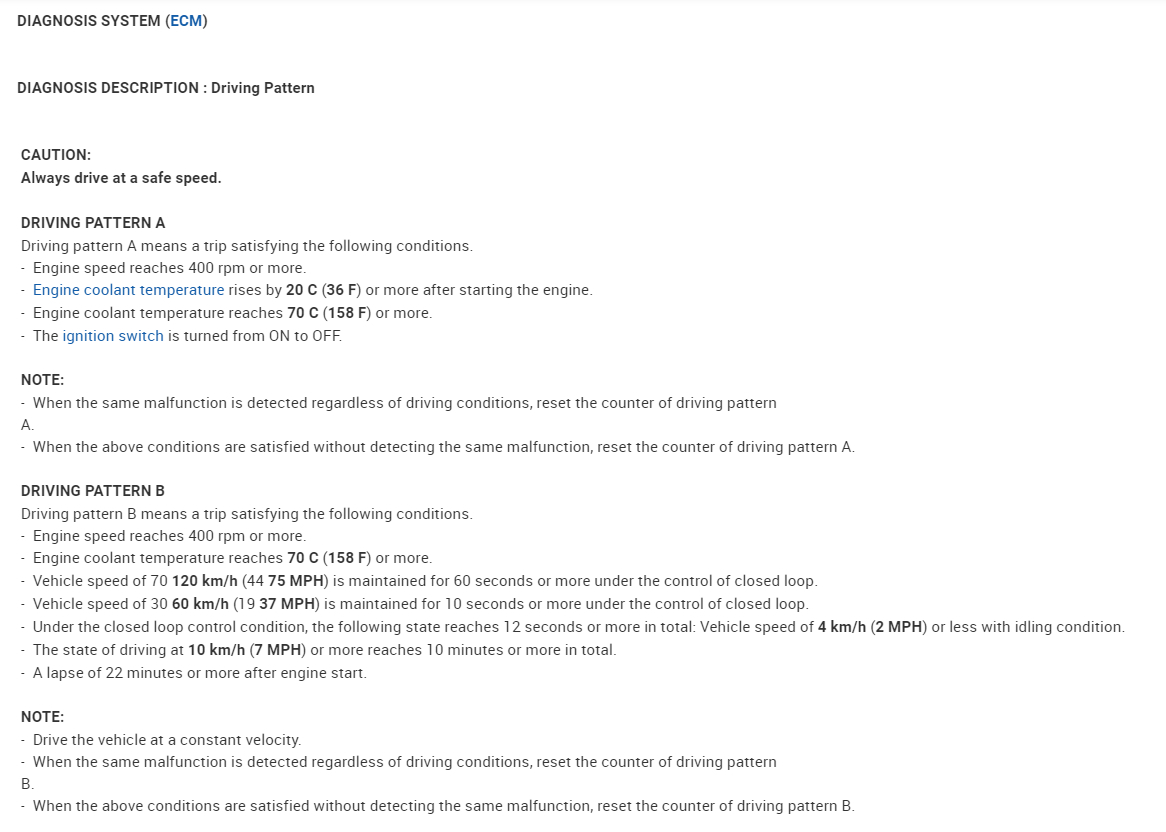Click the DRIVING PATTERN B heading
Screen dimensions: 1166x832
[93, 491]
